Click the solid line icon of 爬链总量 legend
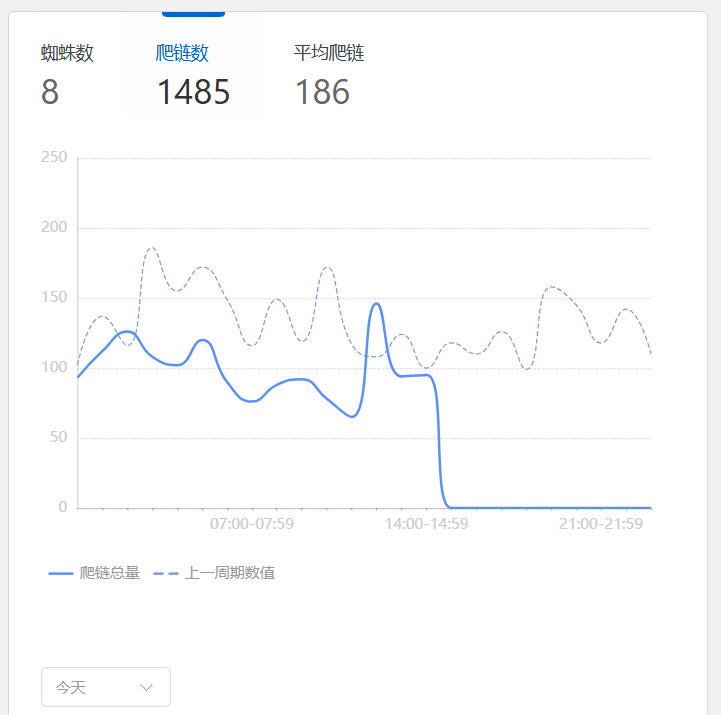The image size is (721, 715). pyautogui.click(x=61, y=573)
